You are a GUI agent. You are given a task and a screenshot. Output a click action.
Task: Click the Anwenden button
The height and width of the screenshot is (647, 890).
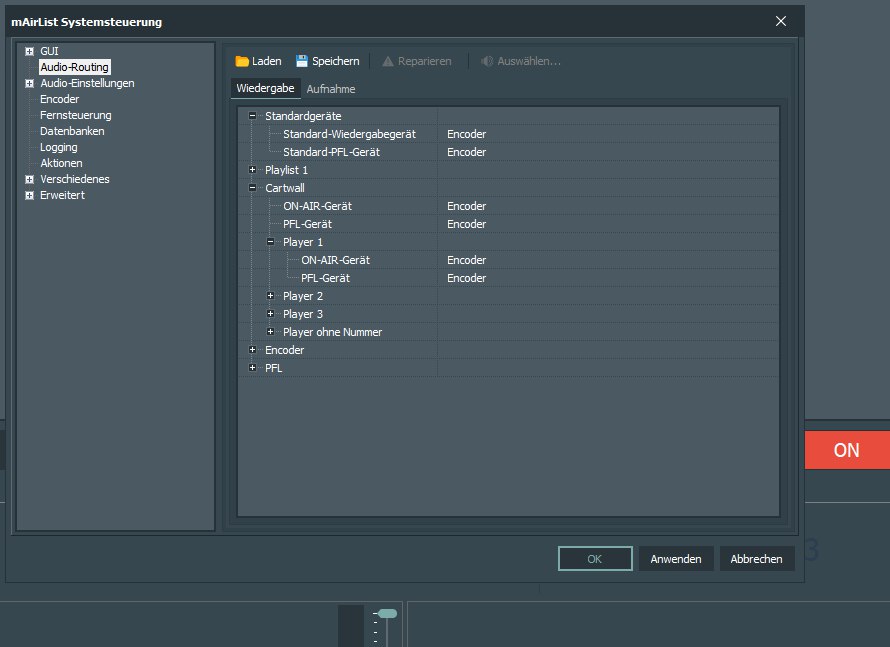tap(676, 559)
